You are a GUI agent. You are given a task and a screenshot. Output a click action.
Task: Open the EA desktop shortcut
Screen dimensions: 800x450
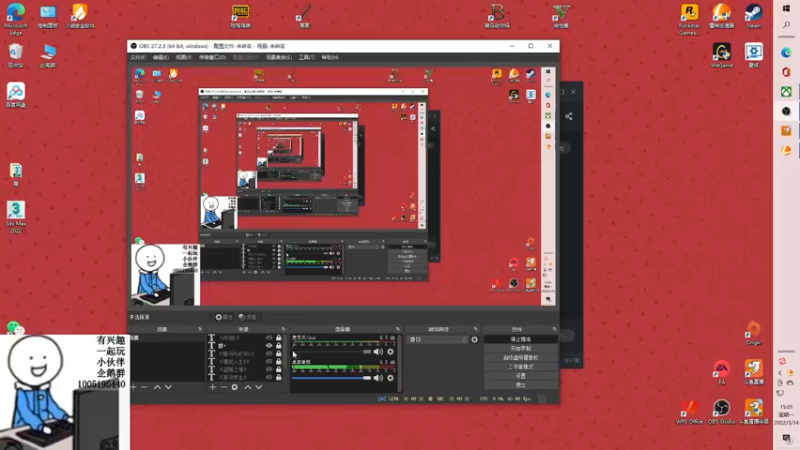[x=721, y=371]
